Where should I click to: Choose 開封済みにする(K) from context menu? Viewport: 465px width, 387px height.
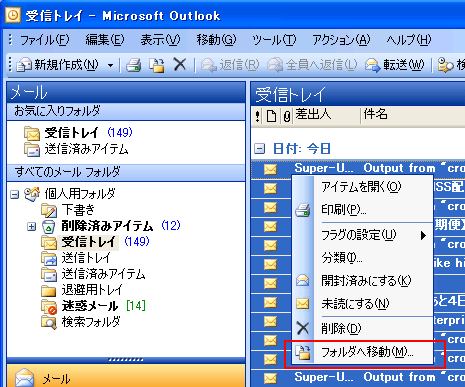(363, 281)
